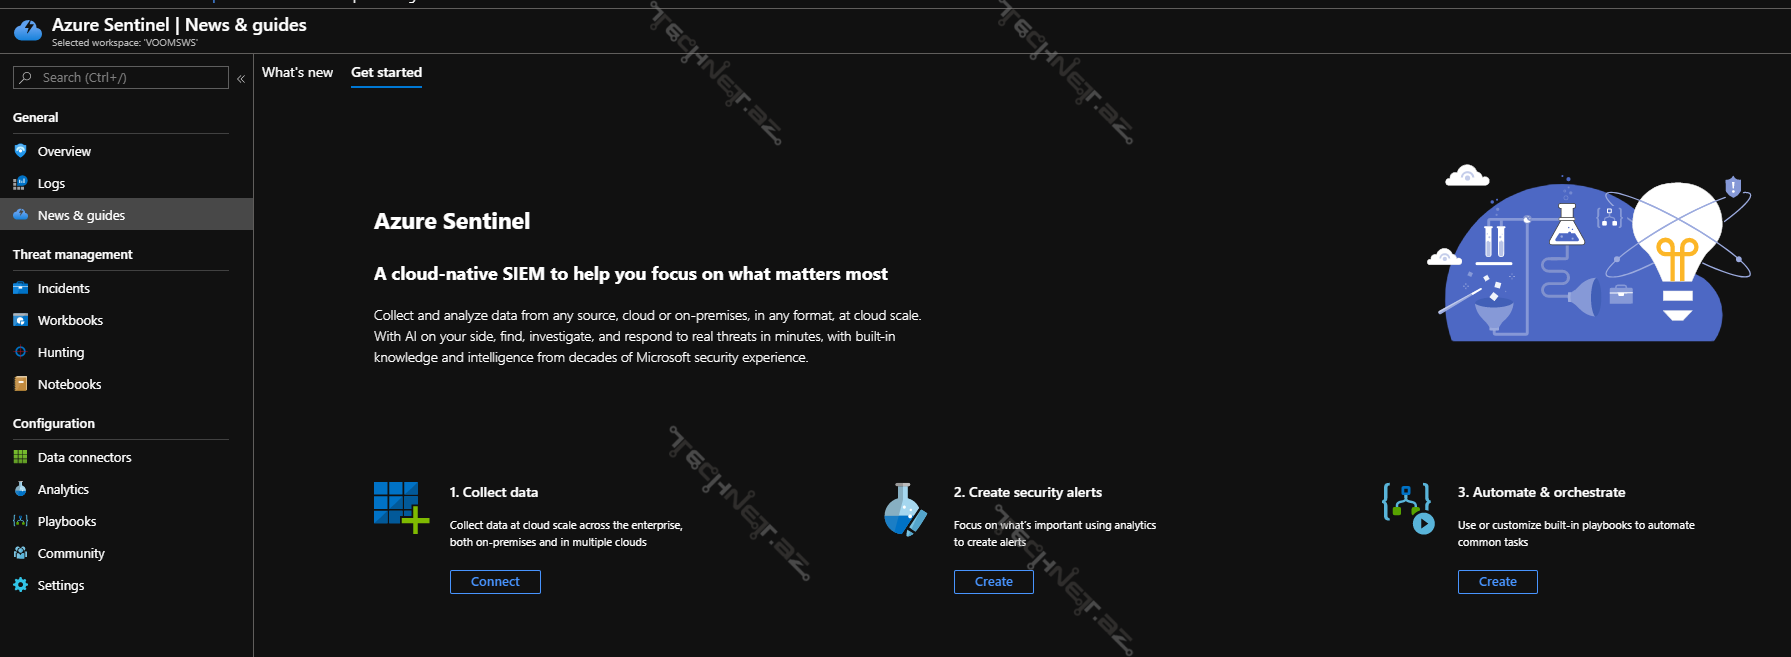Collapse the sidebar with the double-chevron

pyautogui.click(x=241, y=78)
